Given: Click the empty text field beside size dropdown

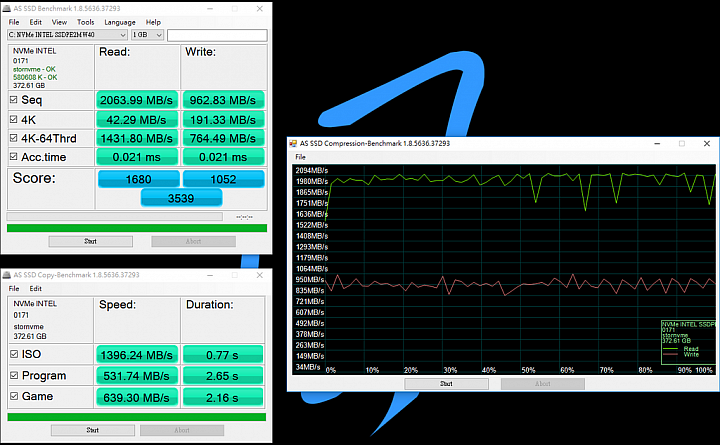Looking at the screenshot, I should (x=217, y=35).
